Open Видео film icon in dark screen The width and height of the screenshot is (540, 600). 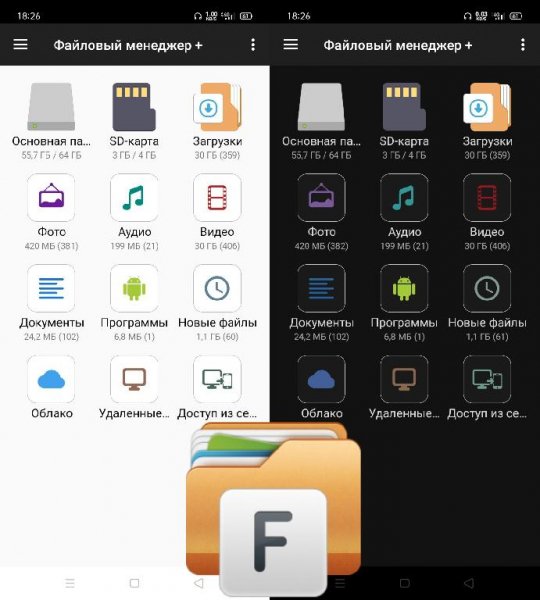pyautogui.click(x=487, y=197)
